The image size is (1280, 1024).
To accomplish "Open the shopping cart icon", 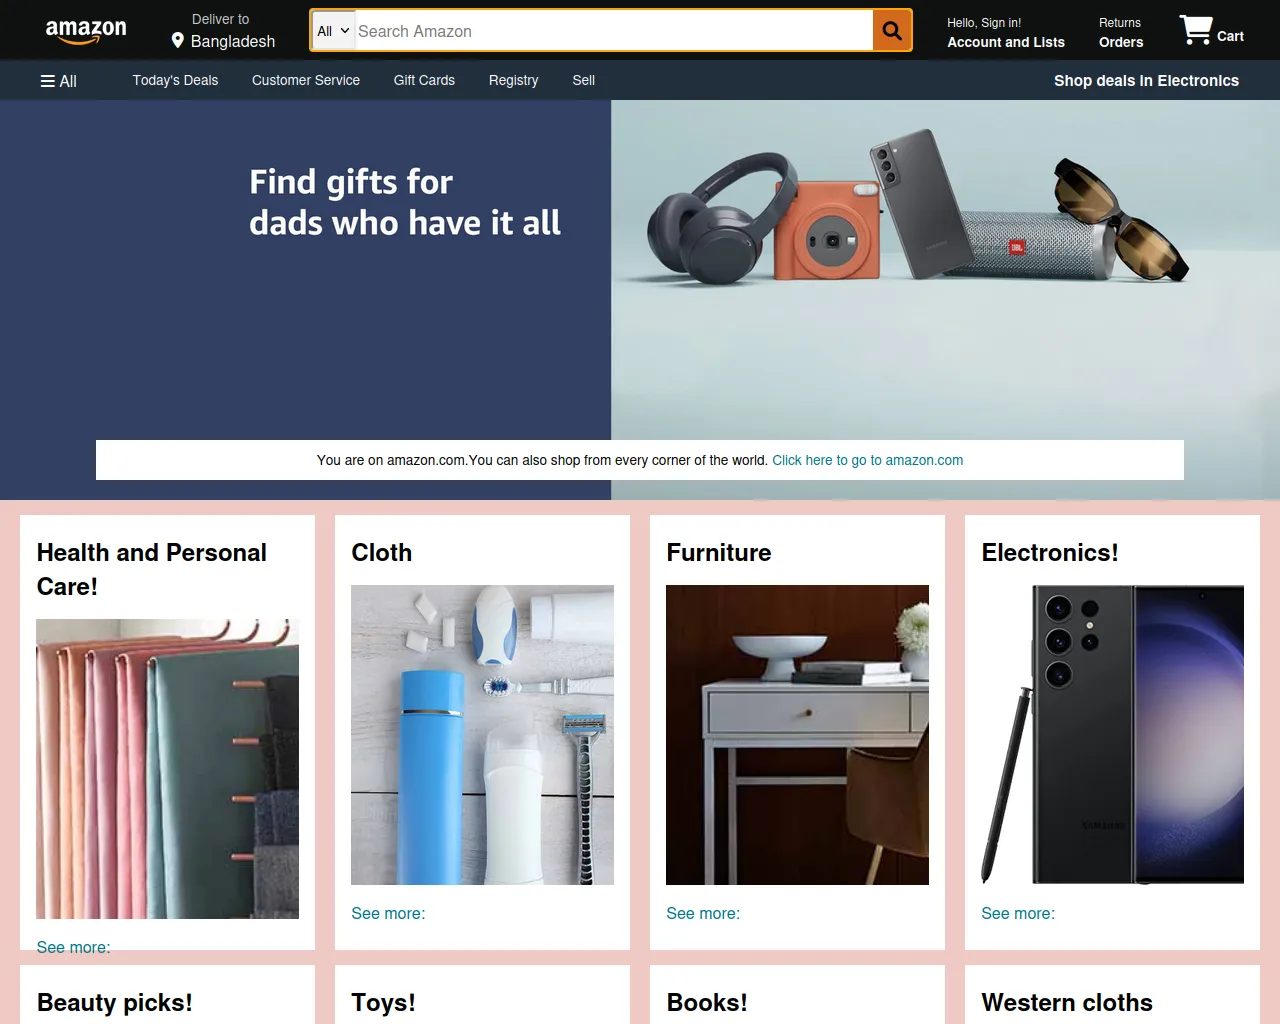I will click(x=1195, y=30).
